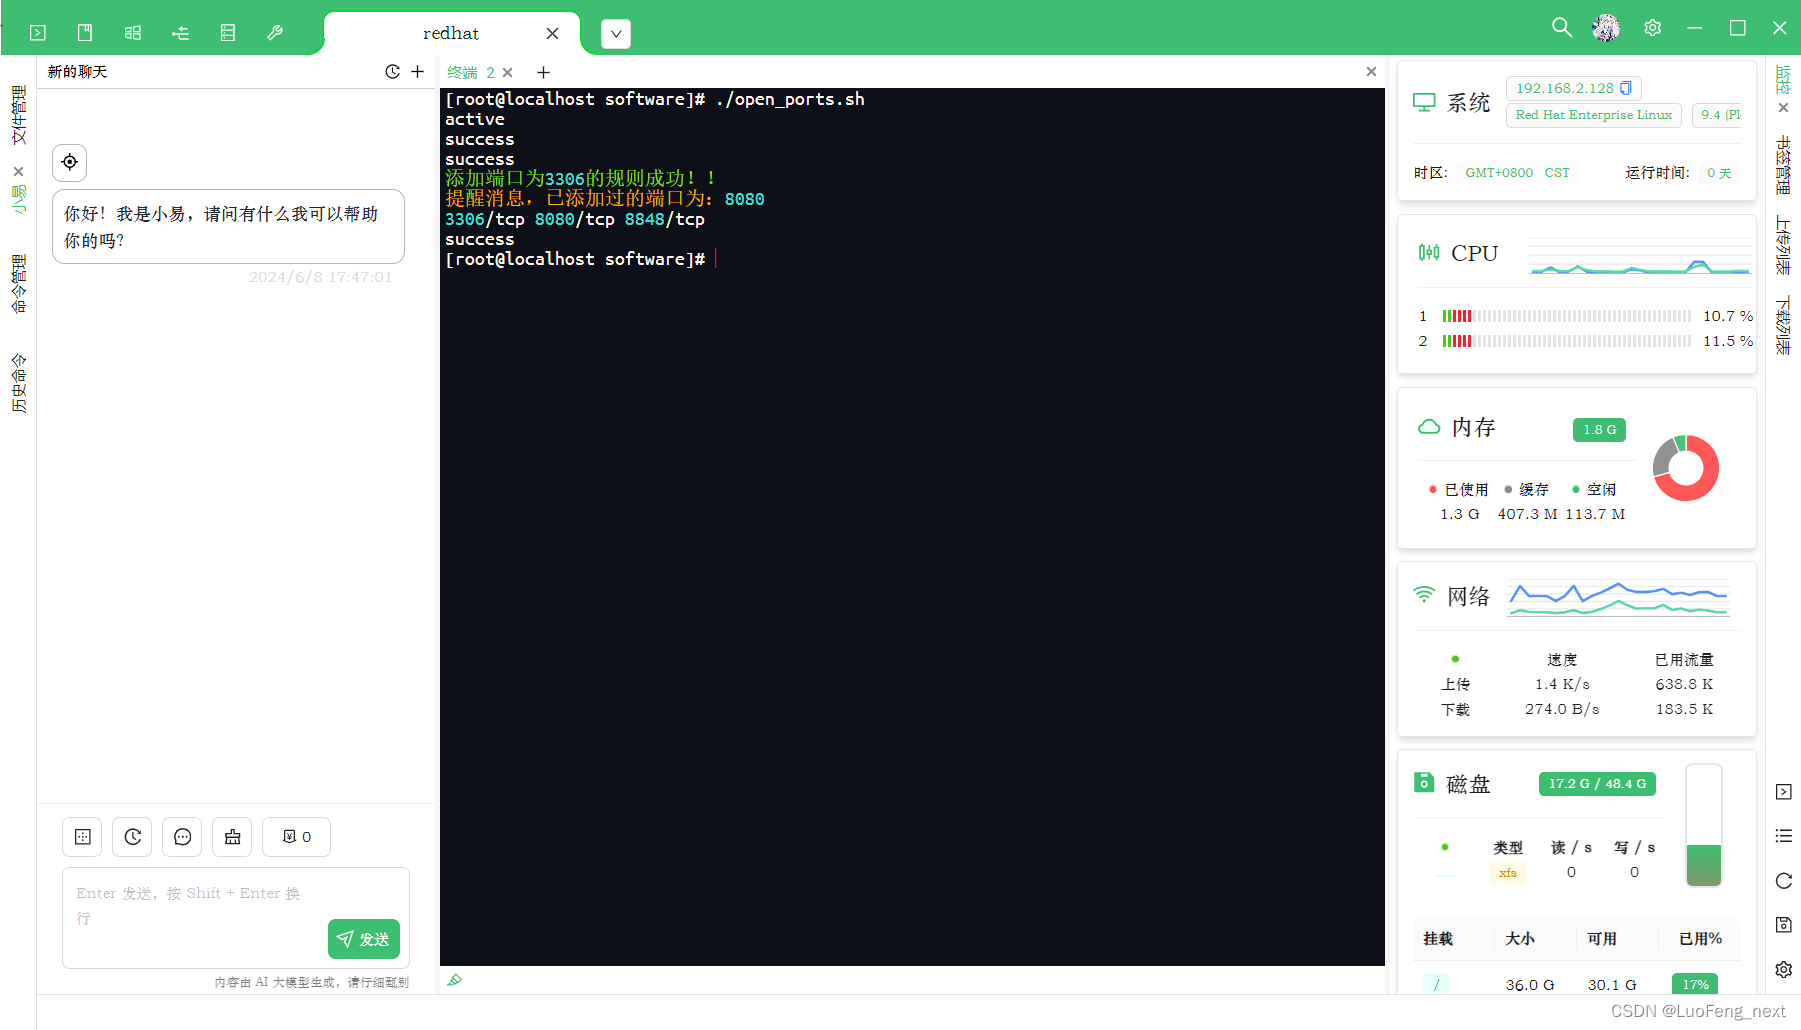This screenshot has width=1801, height=1030.
Task: Close the 小易 side panel
Action: click(18, 171)
